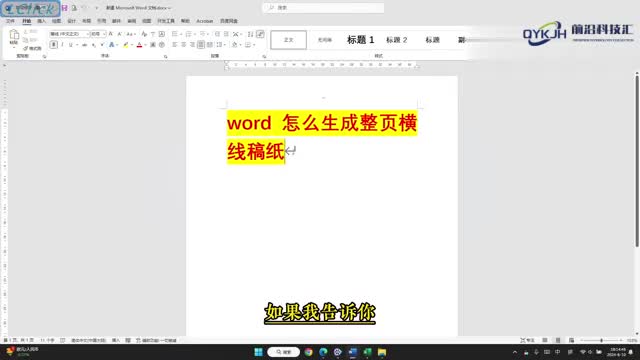This screenshot has width=640, height=360.
Task: Open the Font size combo box
Action: tap(98, 34)
